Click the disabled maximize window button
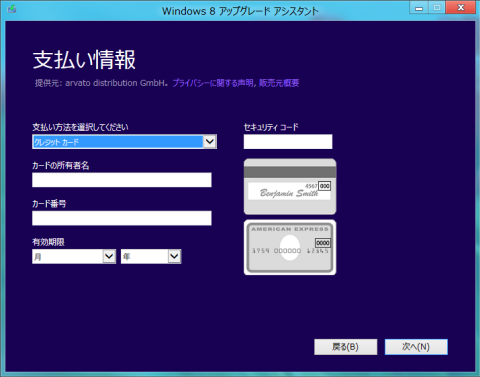 pyautogui.click(x=437, y=7)
